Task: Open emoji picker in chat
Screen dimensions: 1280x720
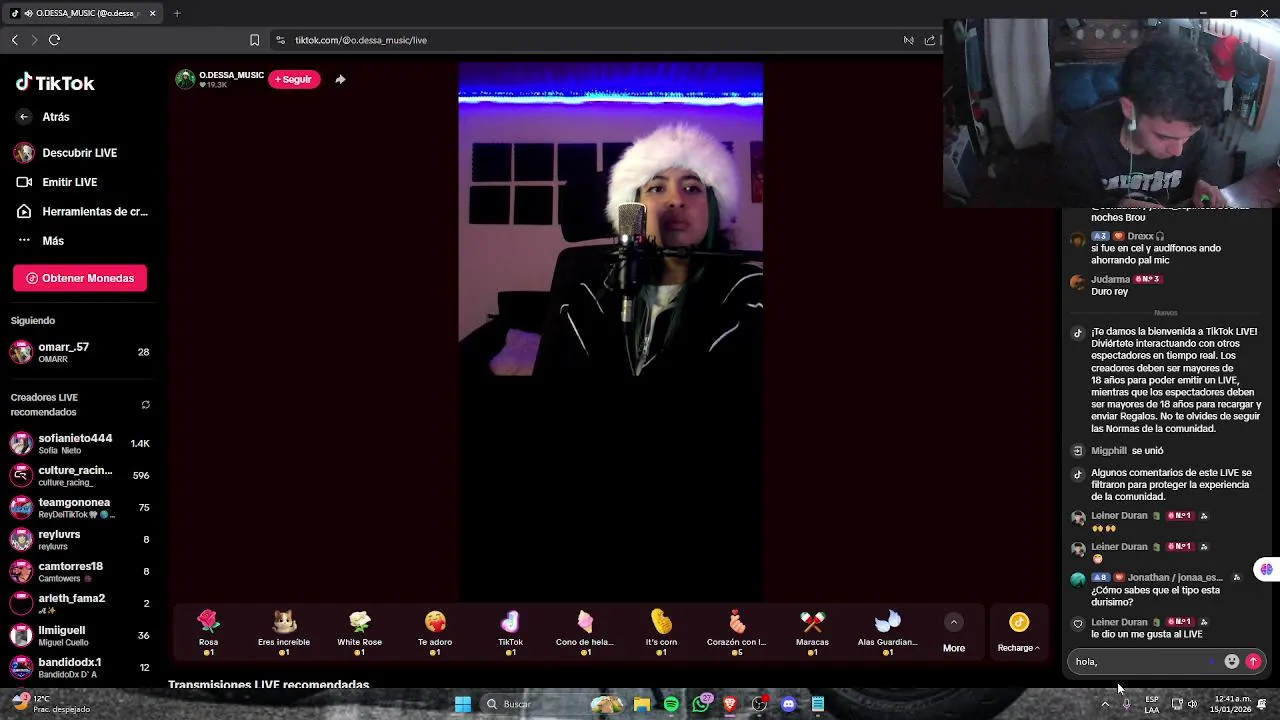Action: pos(1232,661)
